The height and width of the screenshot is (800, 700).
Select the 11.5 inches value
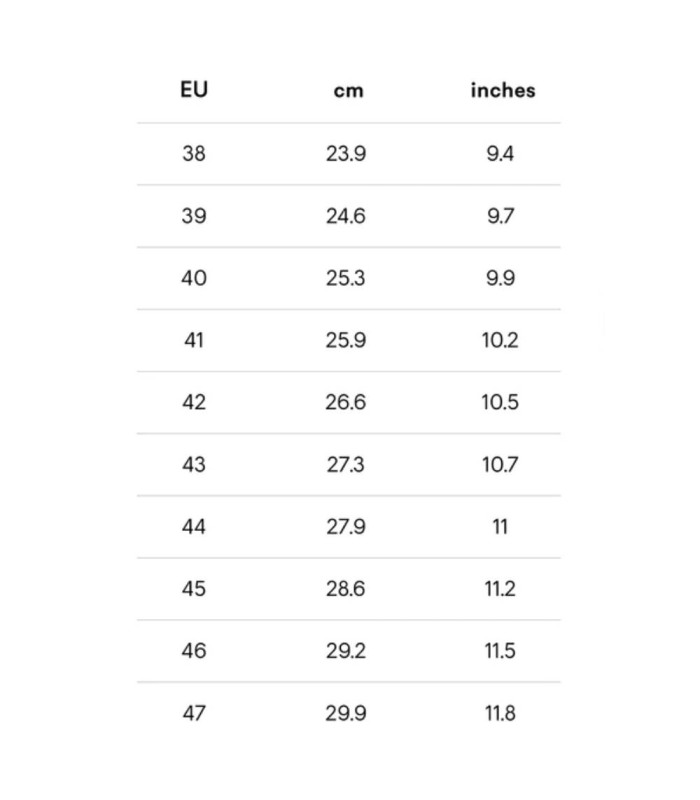coord(500,650)
